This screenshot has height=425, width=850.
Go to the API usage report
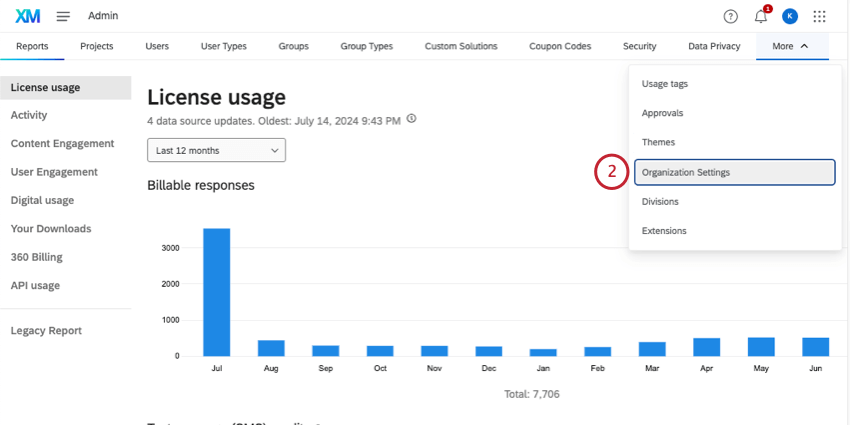coord(34,286)
